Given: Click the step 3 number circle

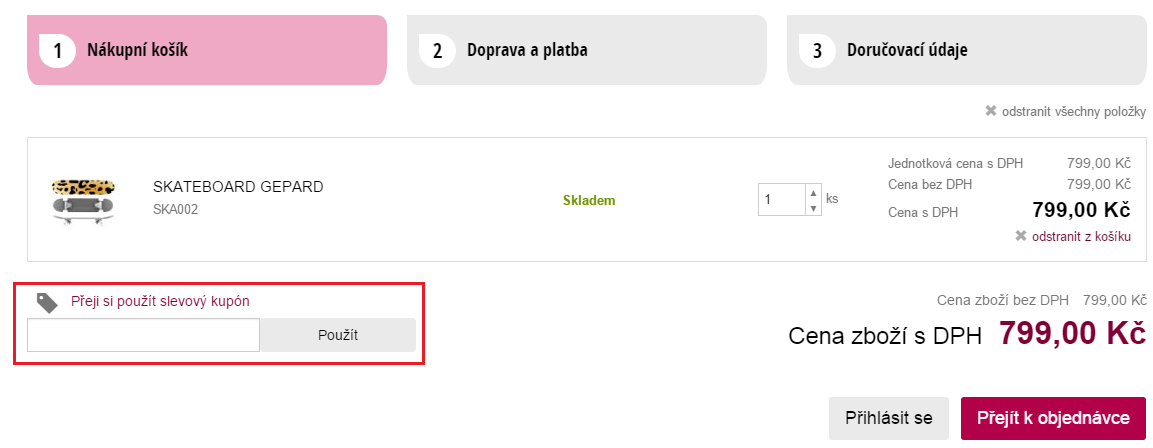Looking at the screenshot, I should pyautogui.click(x=818, y=51).
